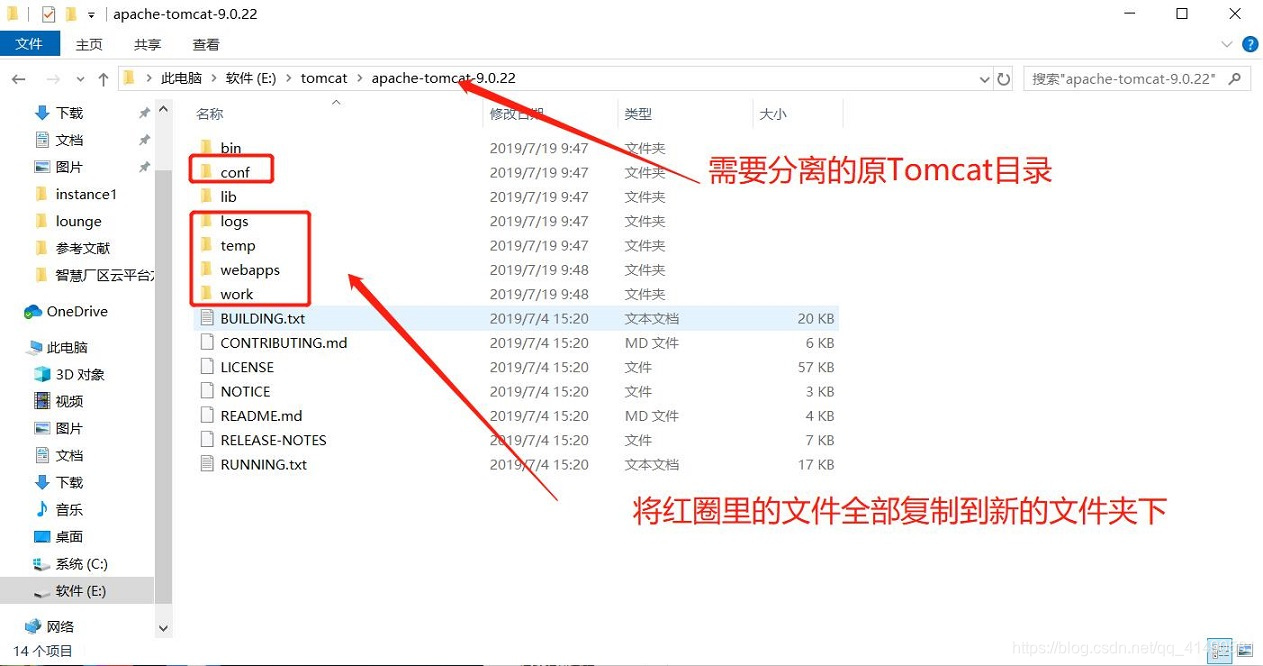Image resolution: width=1263 pixels, height=666 pixels.
Task: Open lounge folder in sidebar
Action: point(78,221)
